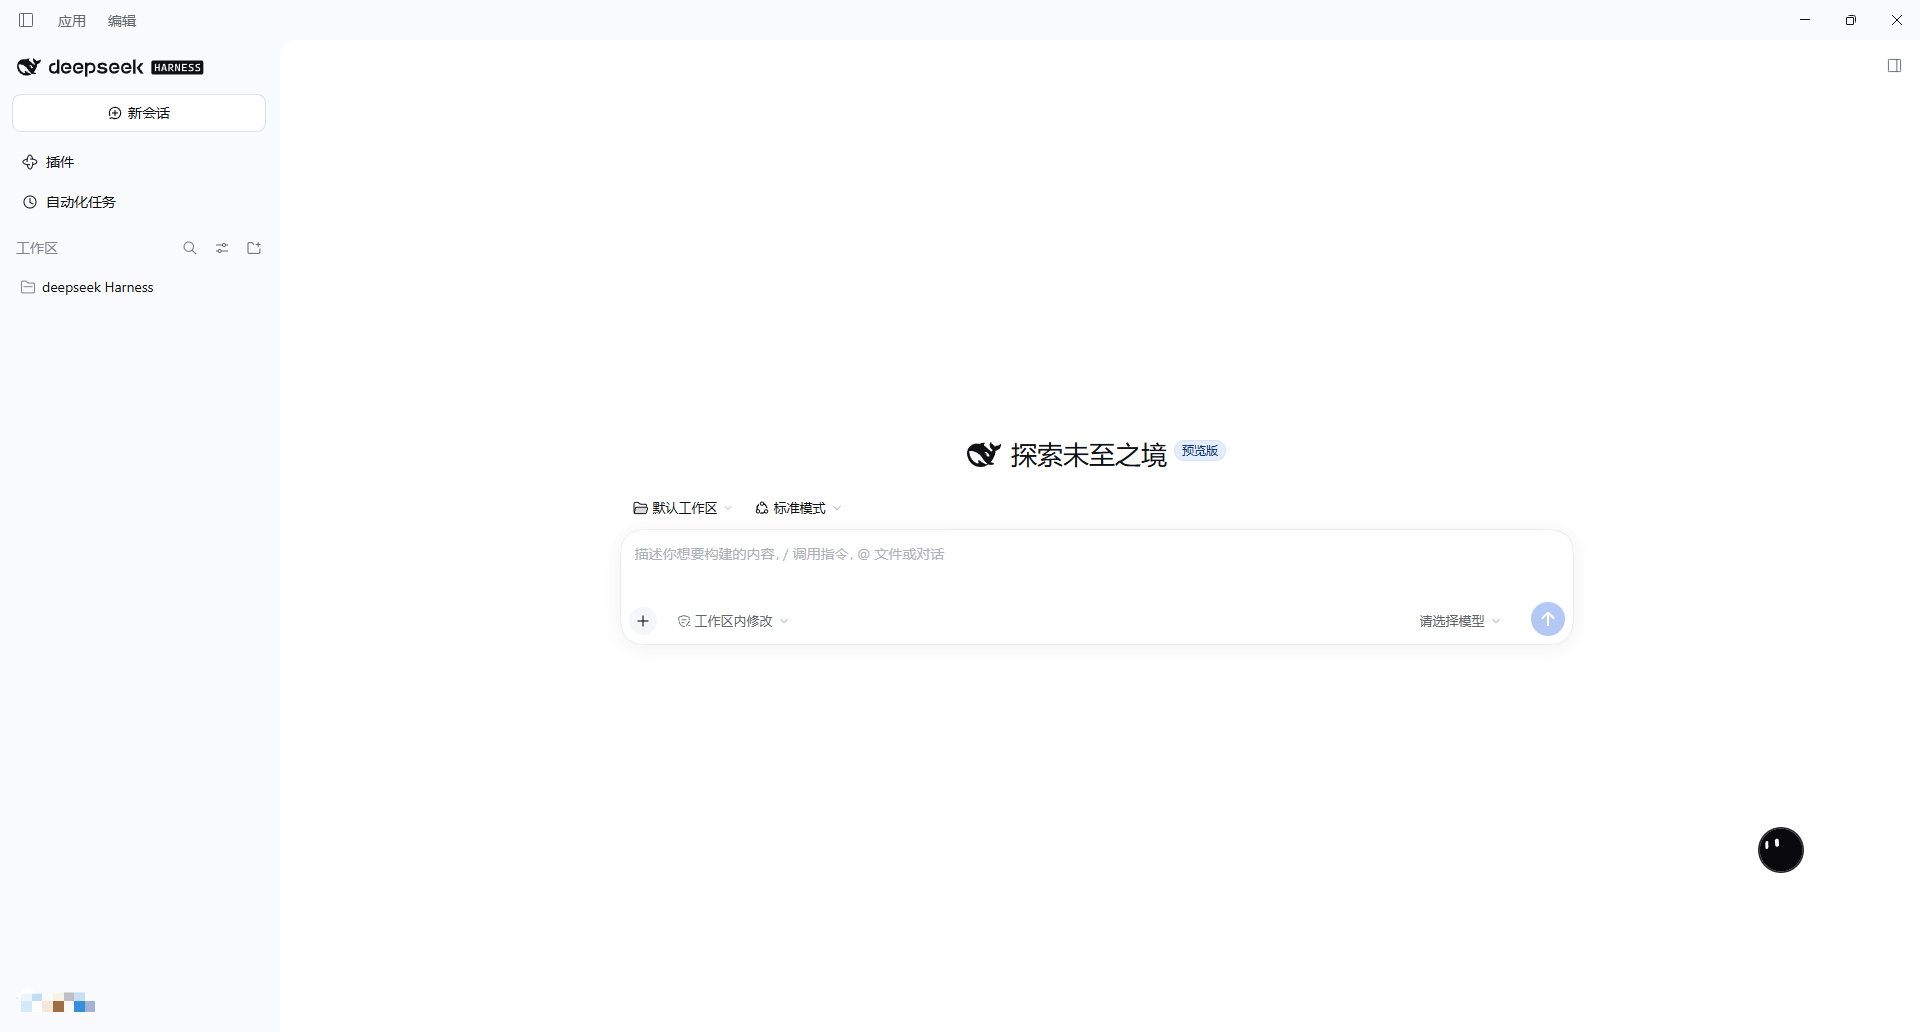The width and height of the screenshot is (1920, 1032).
Task: Search workspaces with the magnifier icon
Action: coord(190,248)
